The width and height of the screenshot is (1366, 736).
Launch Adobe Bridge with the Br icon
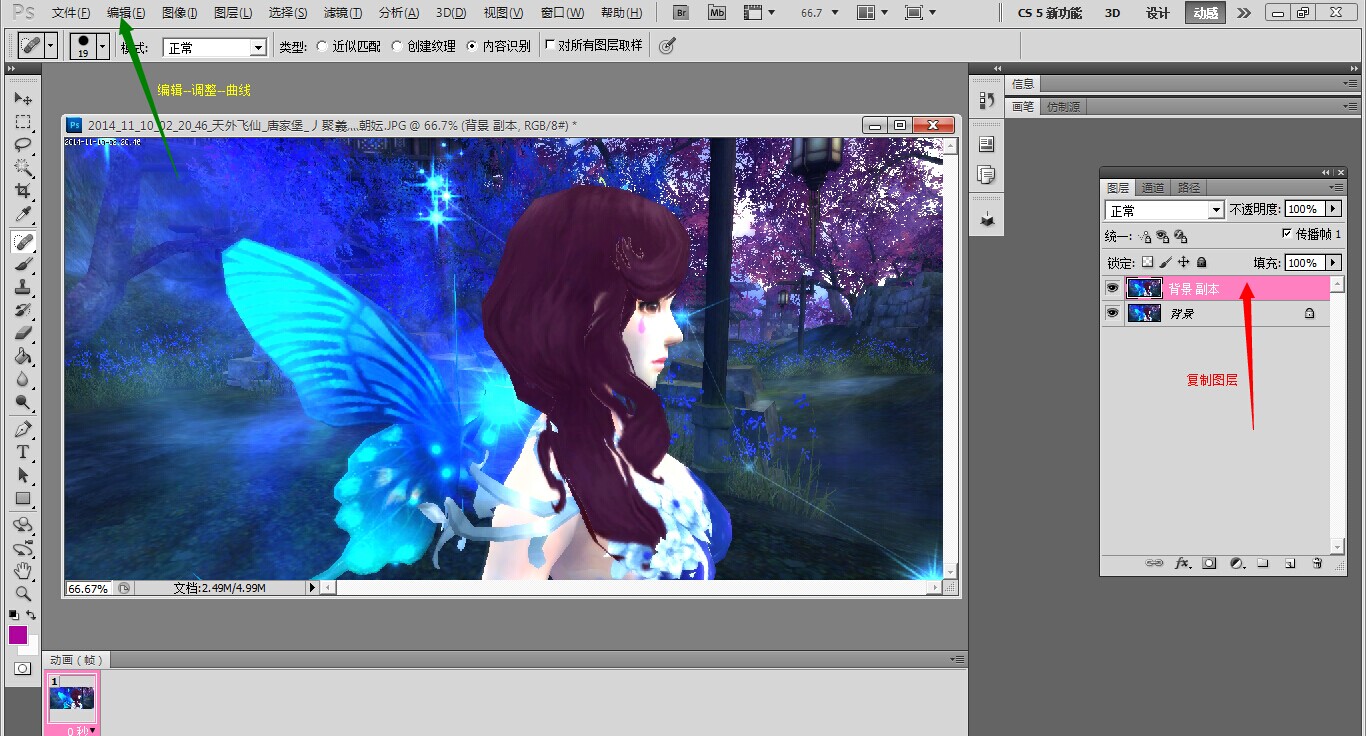coord(681,13)
